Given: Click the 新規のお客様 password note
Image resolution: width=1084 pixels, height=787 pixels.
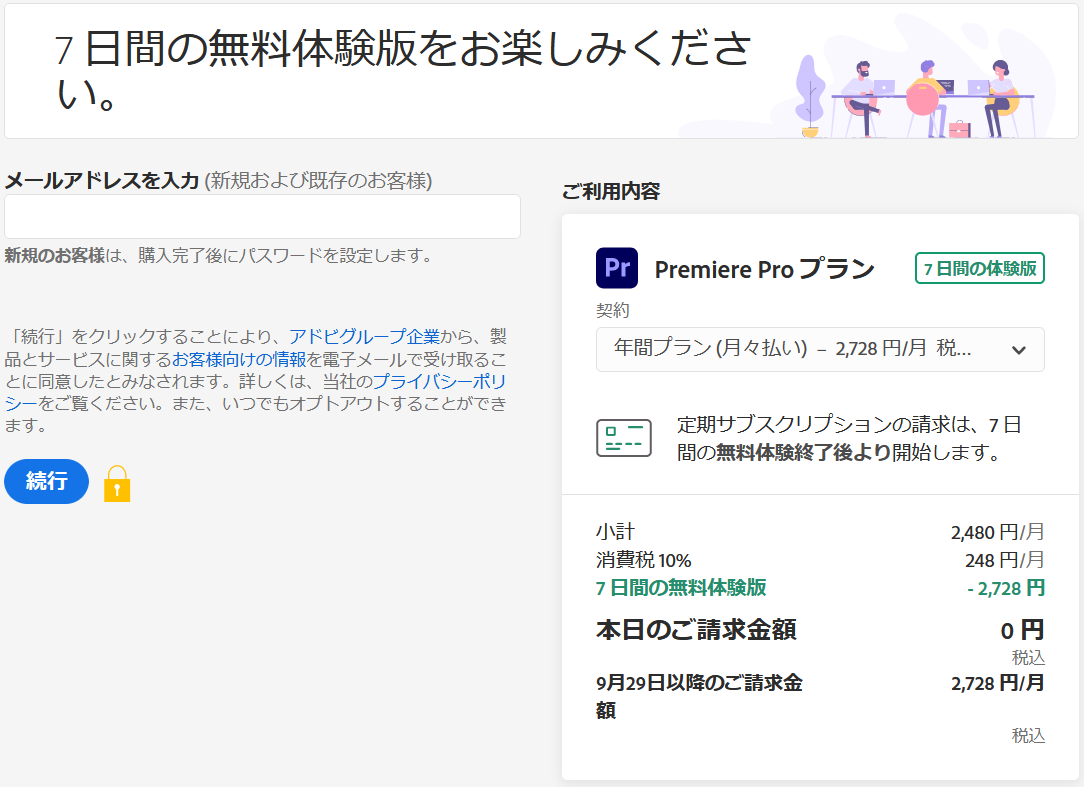Looking at the screenshot, I should [221, 256].
